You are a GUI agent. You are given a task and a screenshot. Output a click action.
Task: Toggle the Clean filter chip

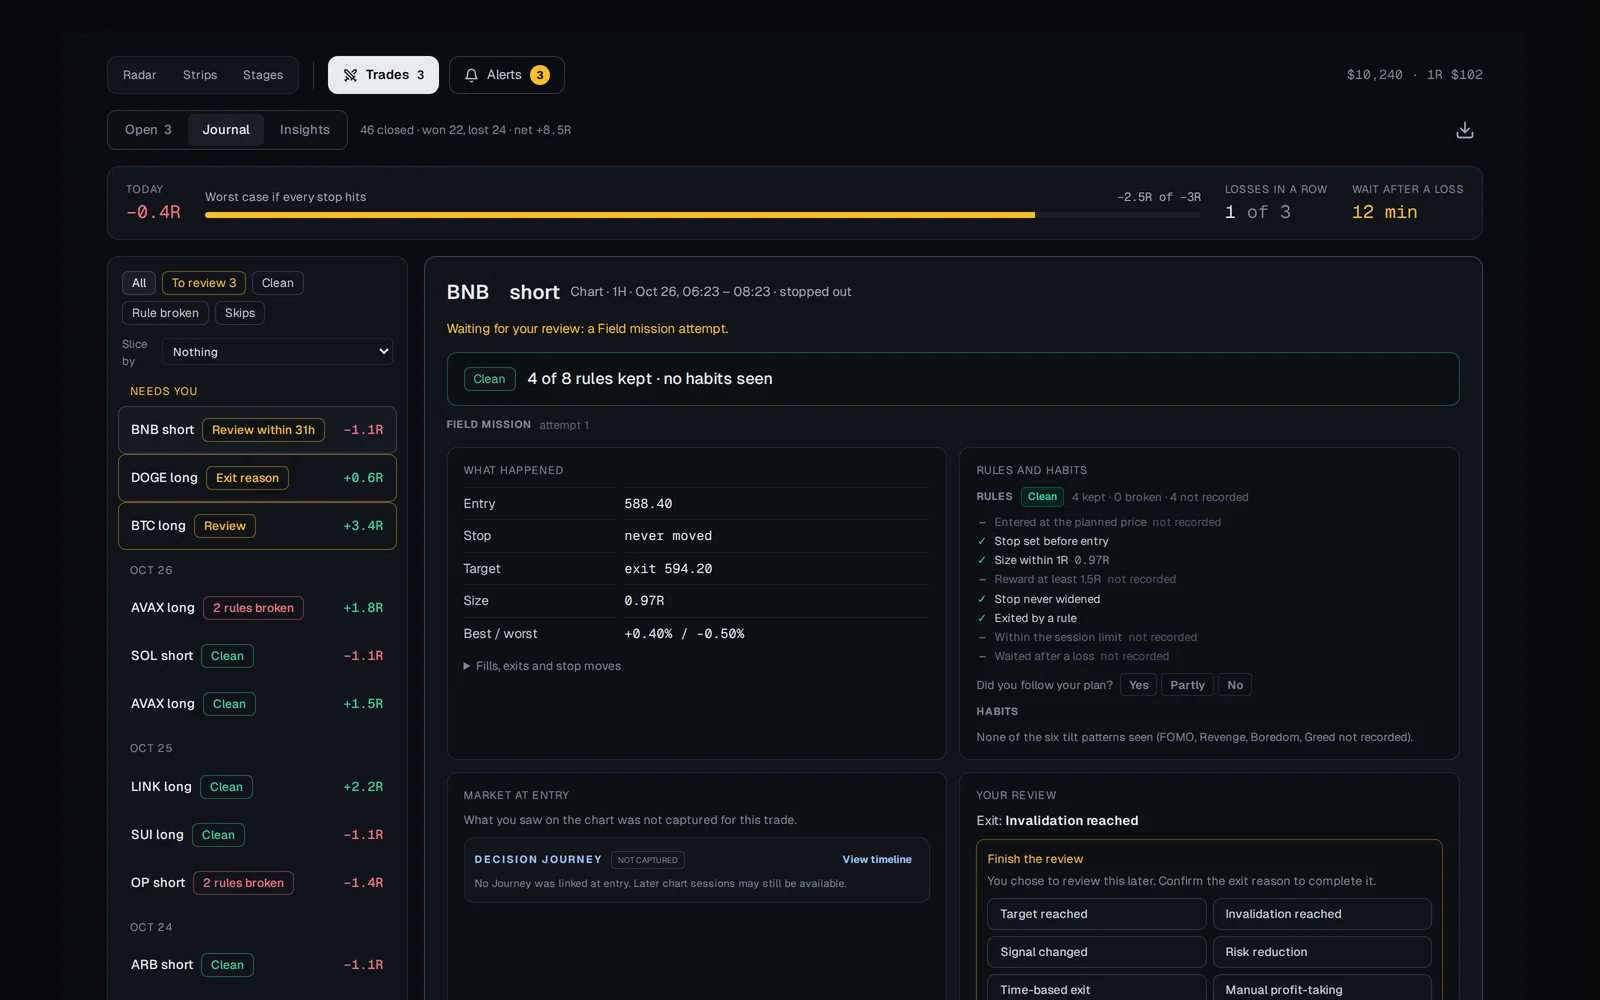[278, 283]
